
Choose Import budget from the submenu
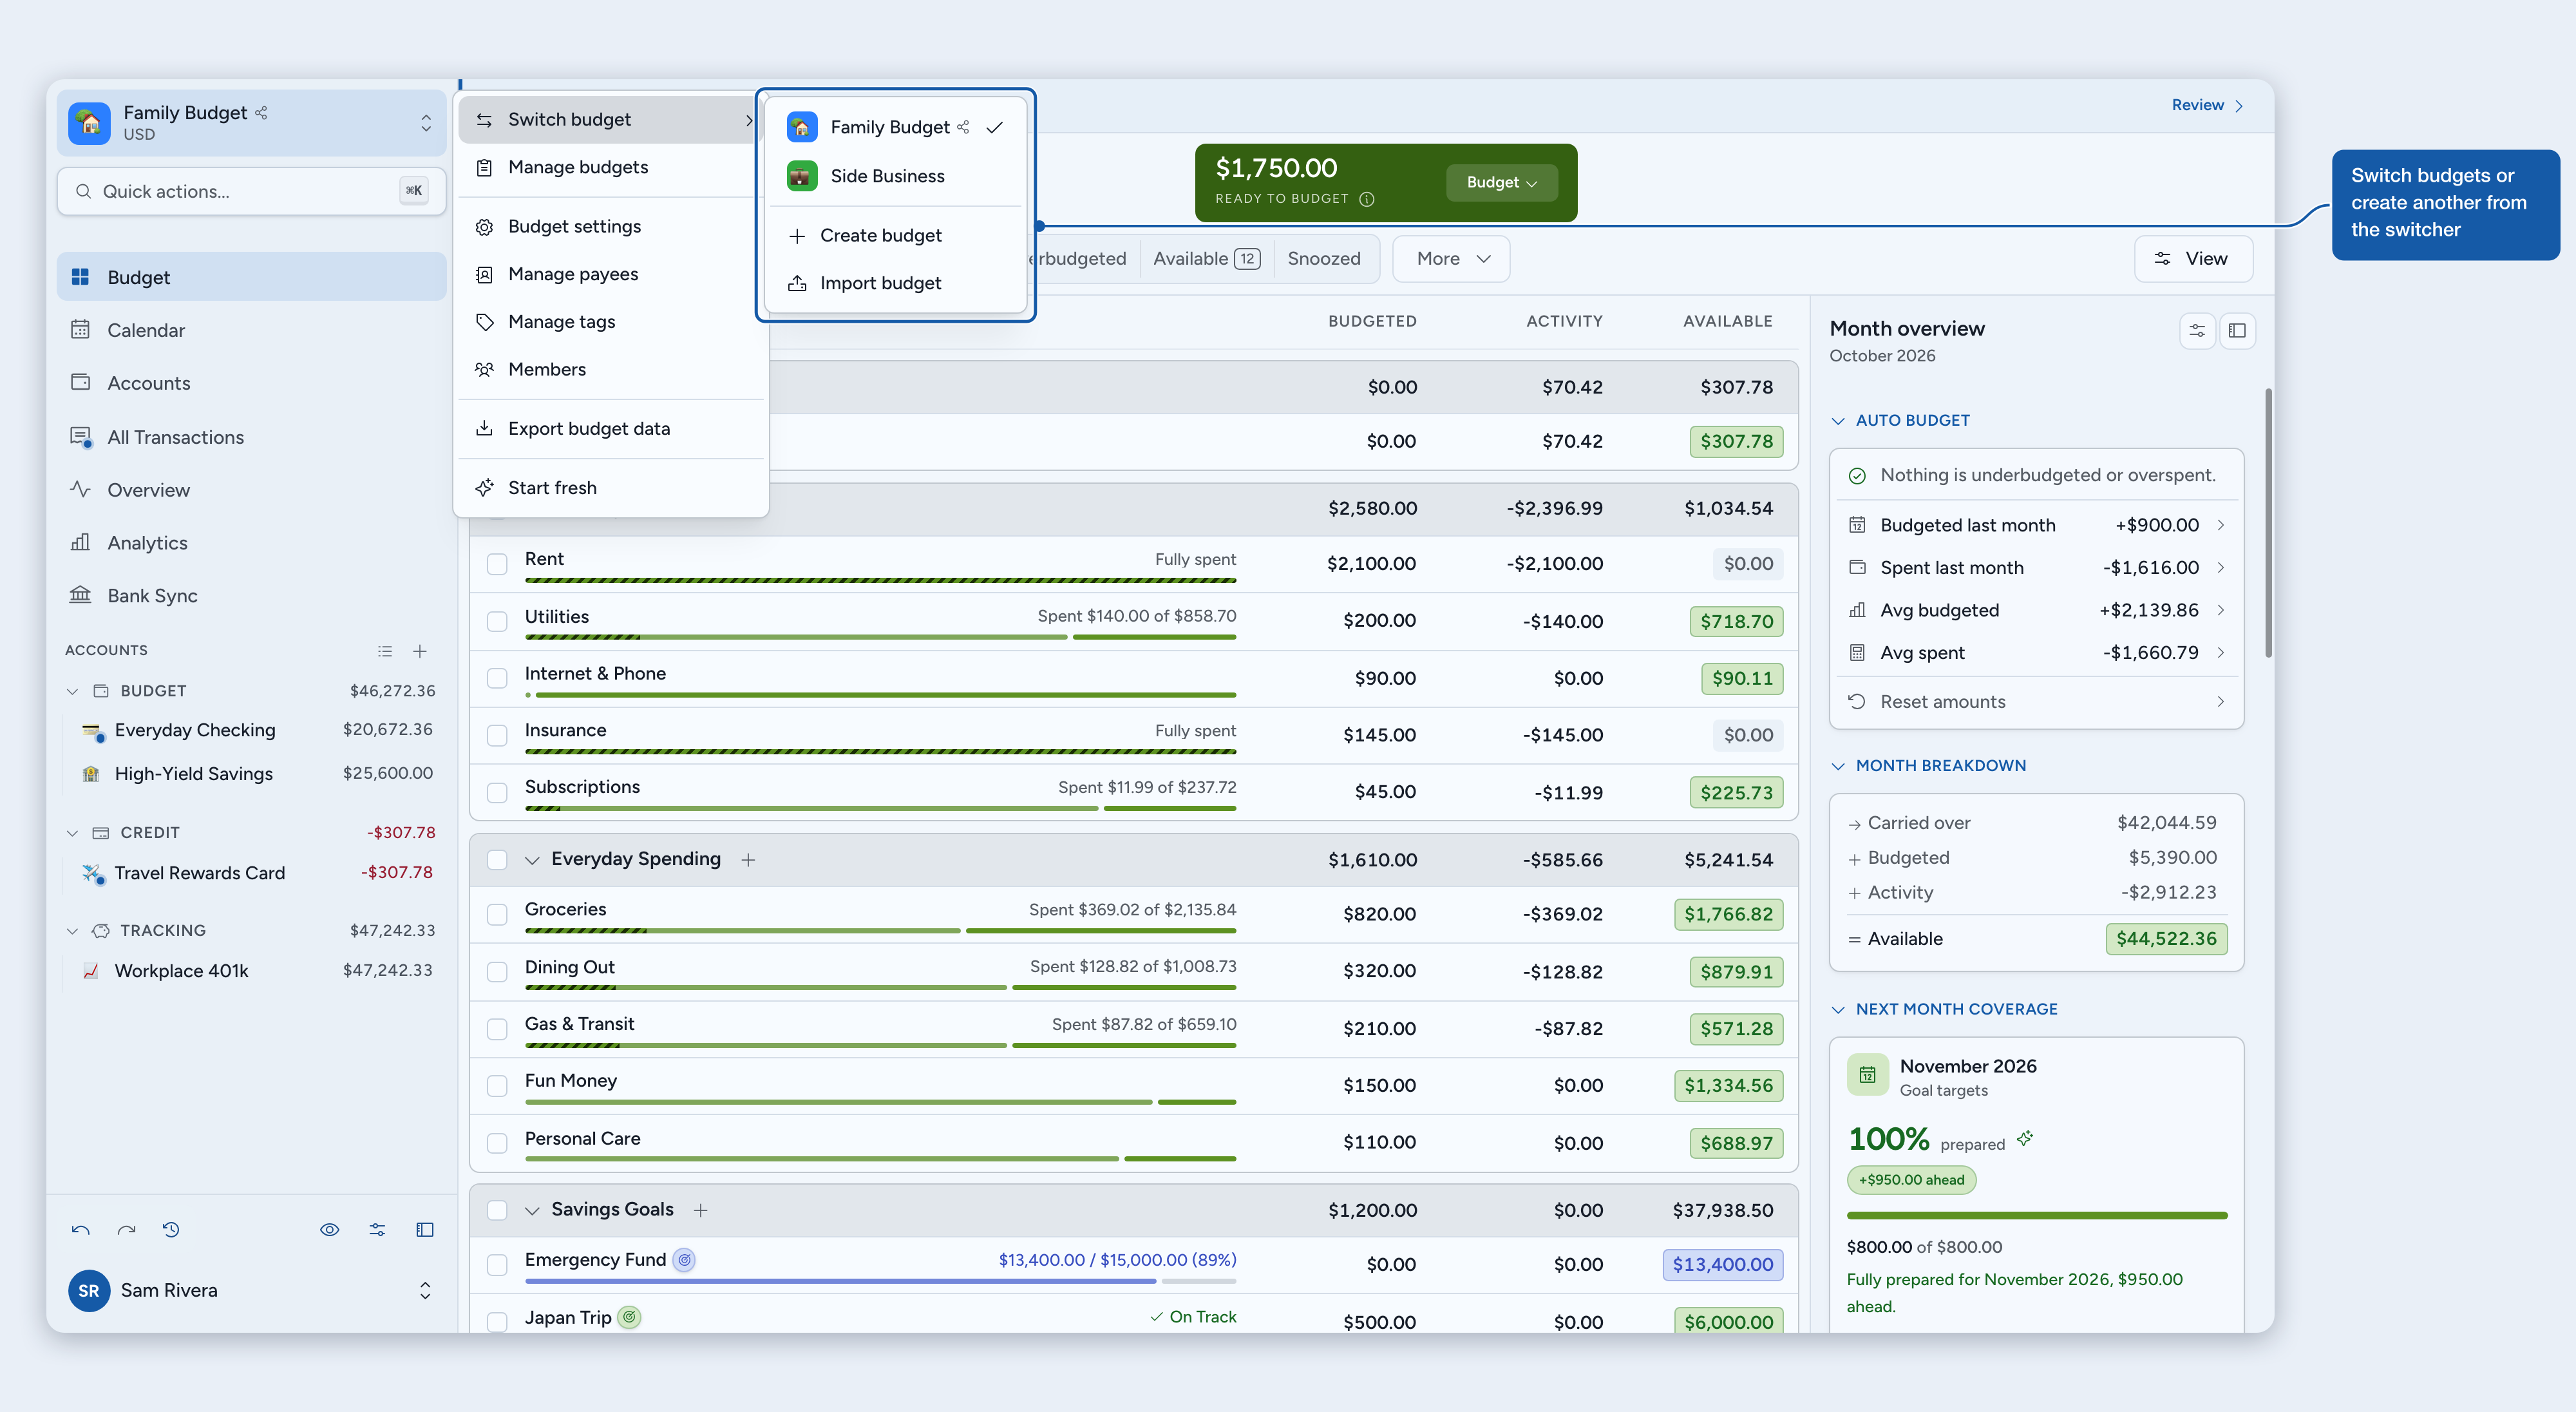895,283
